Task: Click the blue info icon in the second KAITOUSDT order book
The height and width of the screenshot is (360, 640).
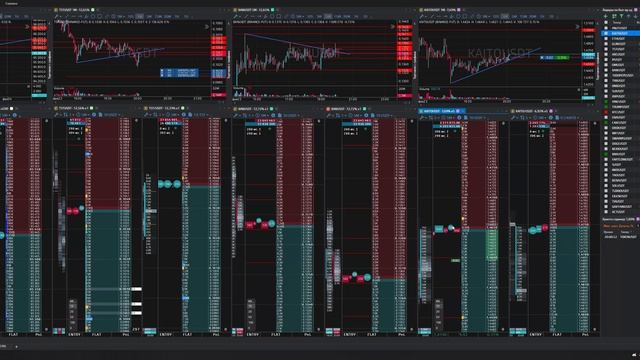Action: click(x=551, y=118)
